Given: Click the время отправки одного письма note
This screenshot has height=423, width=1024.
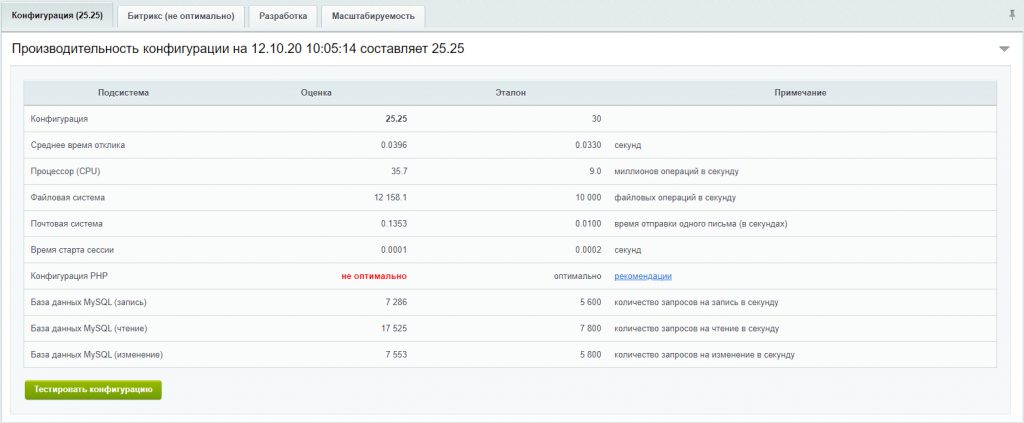Looking at the screenshot, I should coord(701,223).
